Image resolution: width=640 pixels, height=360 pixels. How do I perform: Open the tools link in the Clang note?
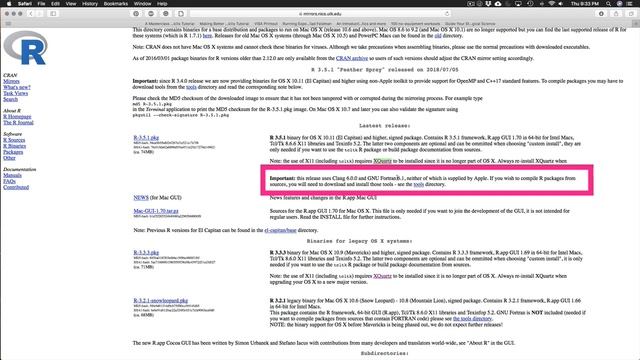419,184
